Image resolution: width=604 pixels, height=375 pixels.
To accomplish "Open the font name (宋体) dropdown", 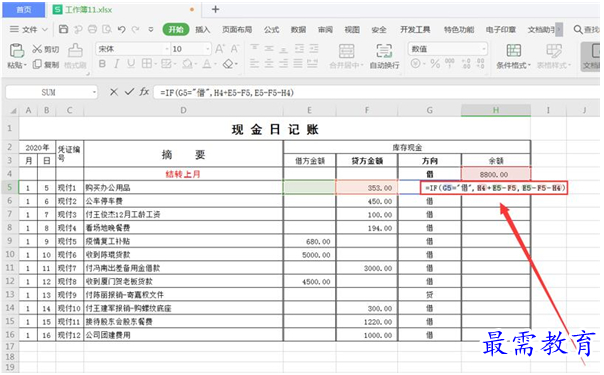I will (167, 49).
